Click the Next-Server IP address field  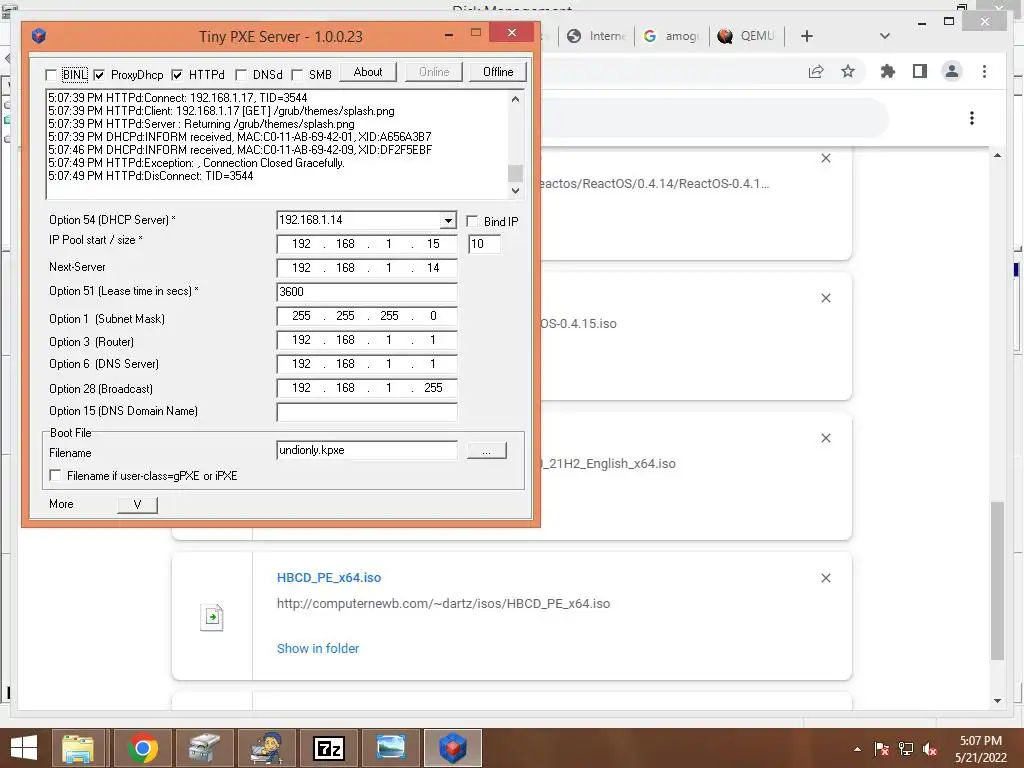click(x=366, y=268)
